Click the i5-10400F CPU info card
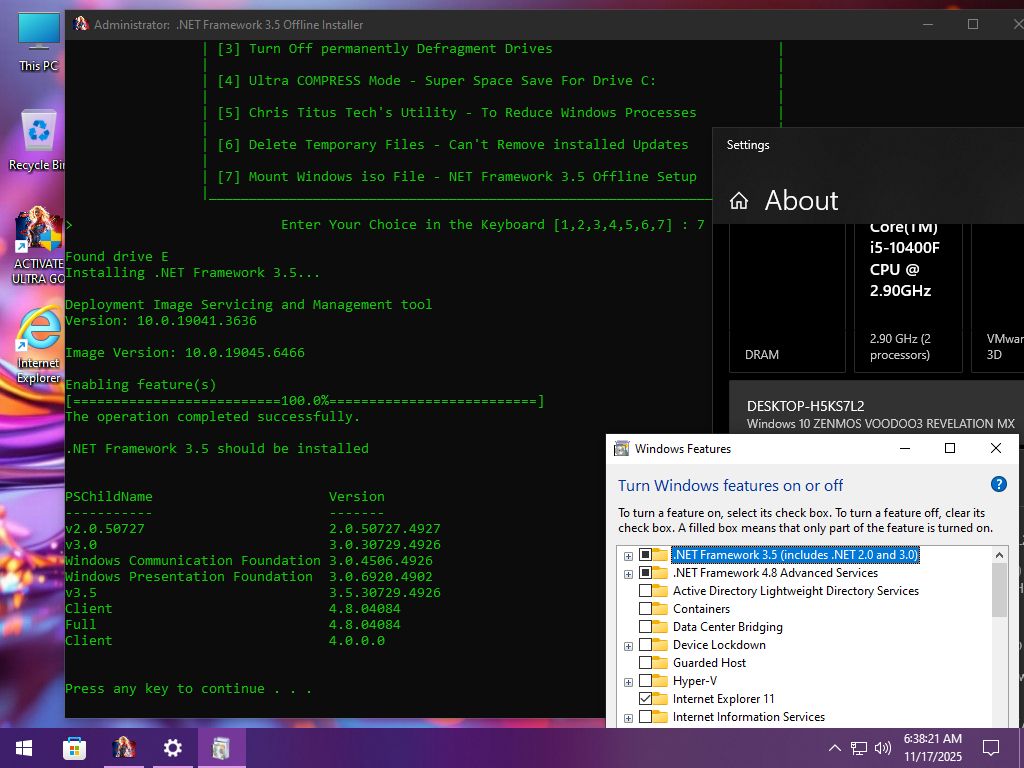 tap(908, 298)
